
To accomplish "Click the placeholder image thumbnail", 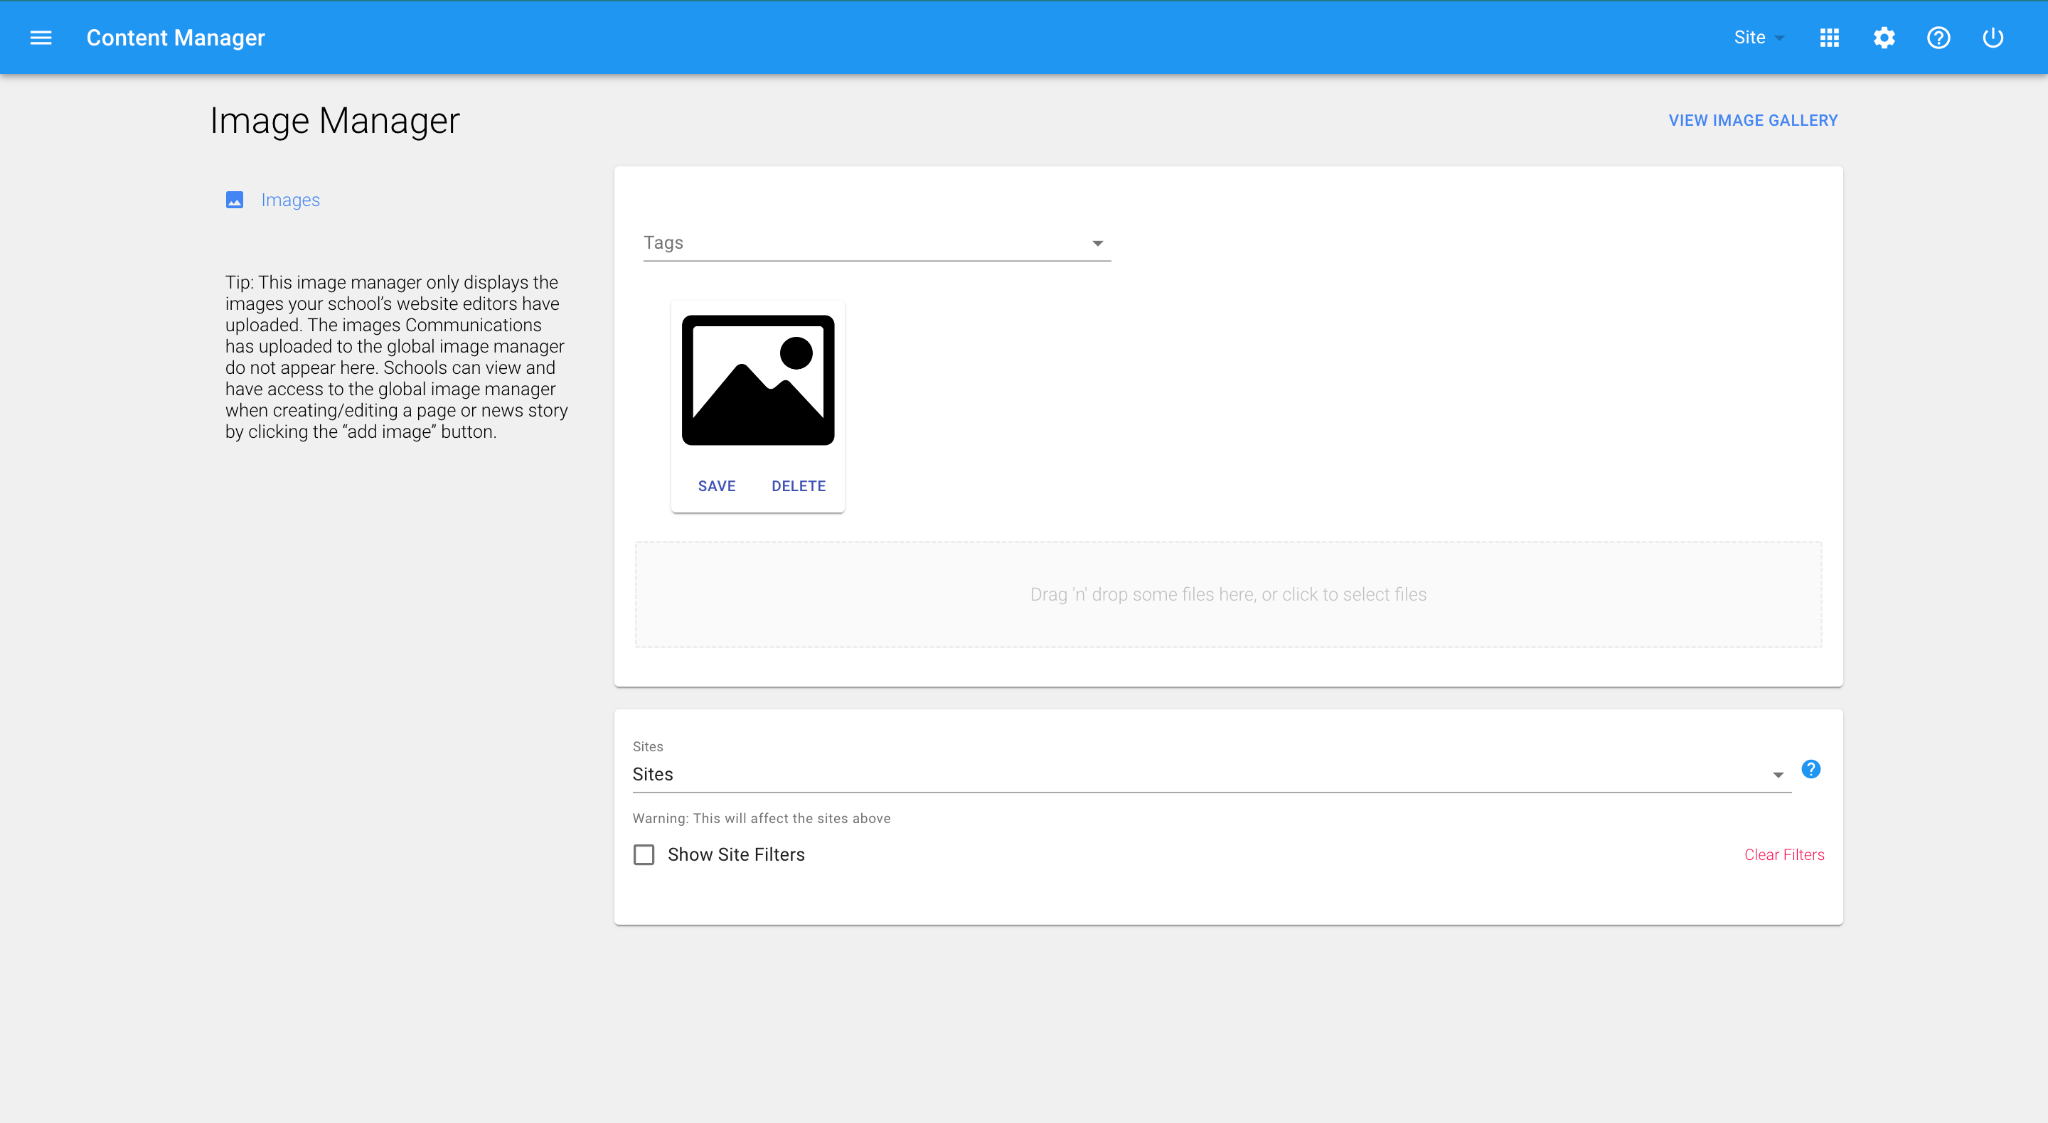I will tap(758, 380).
